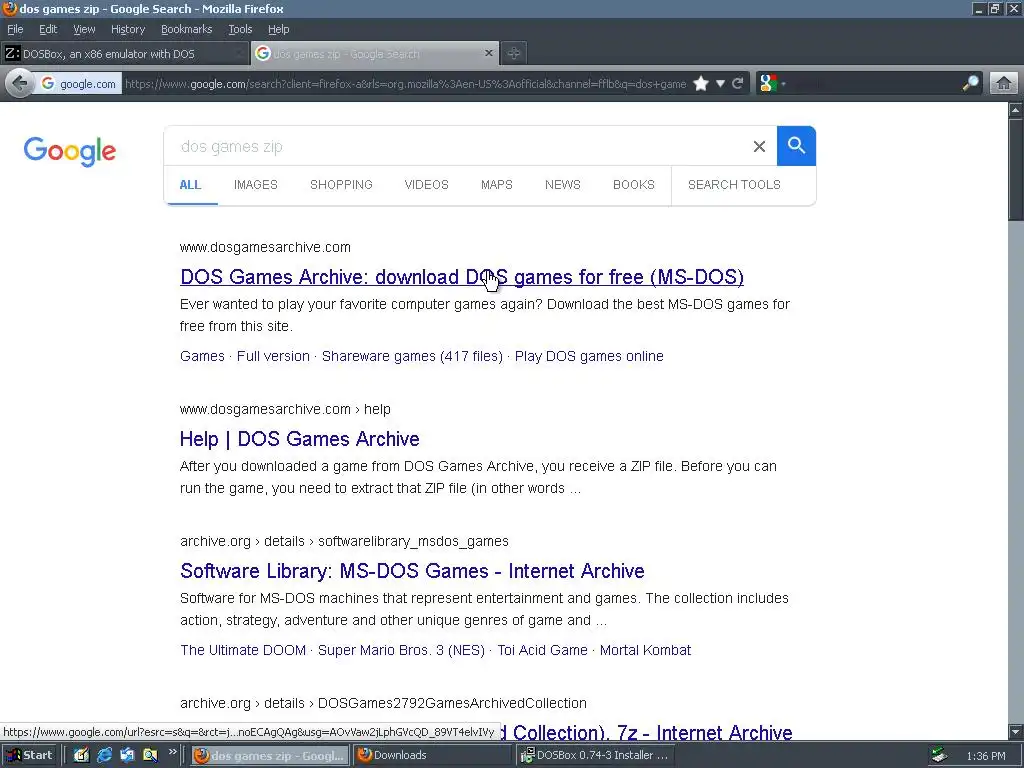Open a new tab with the plus button
This screenshot has height=768, width=1024.
(x=514, y=54)
